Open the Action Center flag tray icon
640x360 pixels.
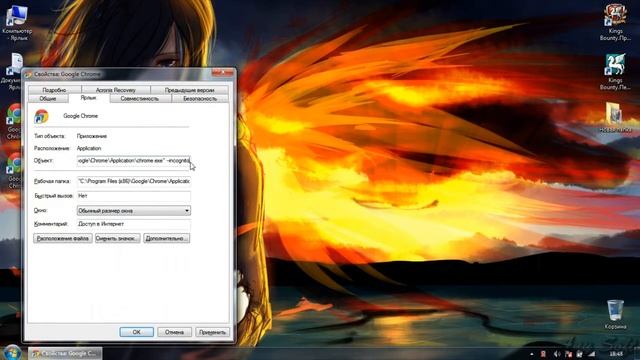point(569,354)
